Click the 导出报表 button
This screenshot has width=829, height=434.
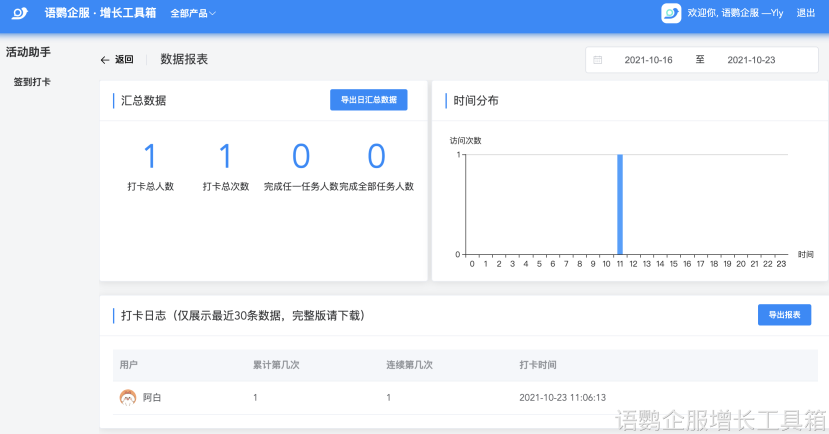pyautogui.click(x=784, y=315)
